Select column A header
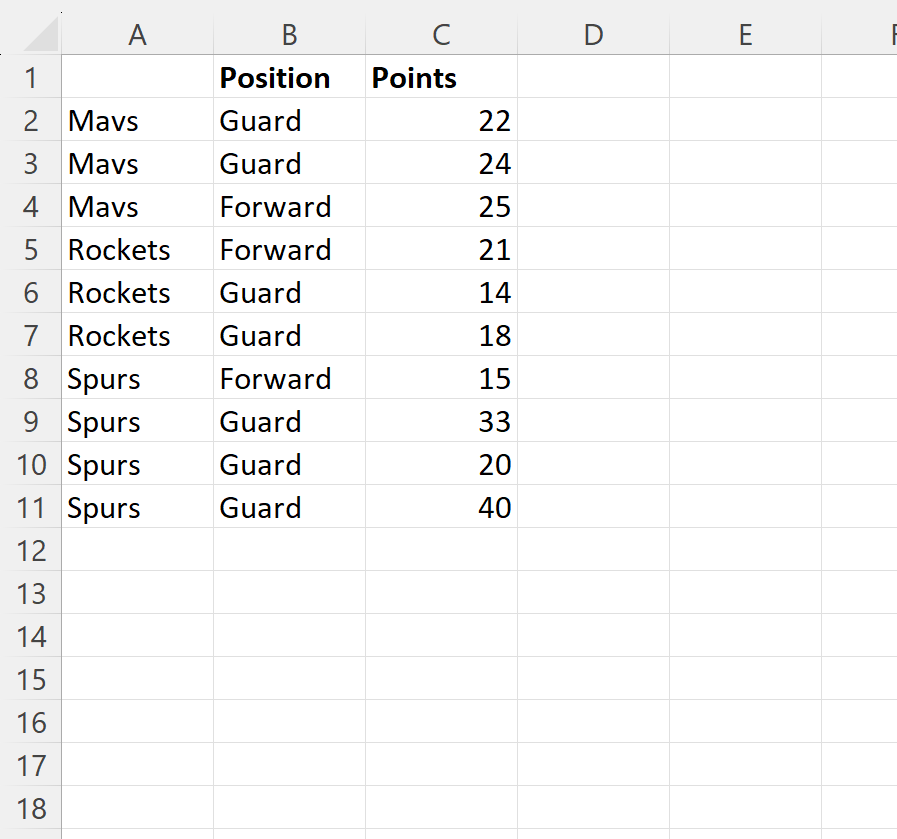897x839 pixels. tap(137, 34)
